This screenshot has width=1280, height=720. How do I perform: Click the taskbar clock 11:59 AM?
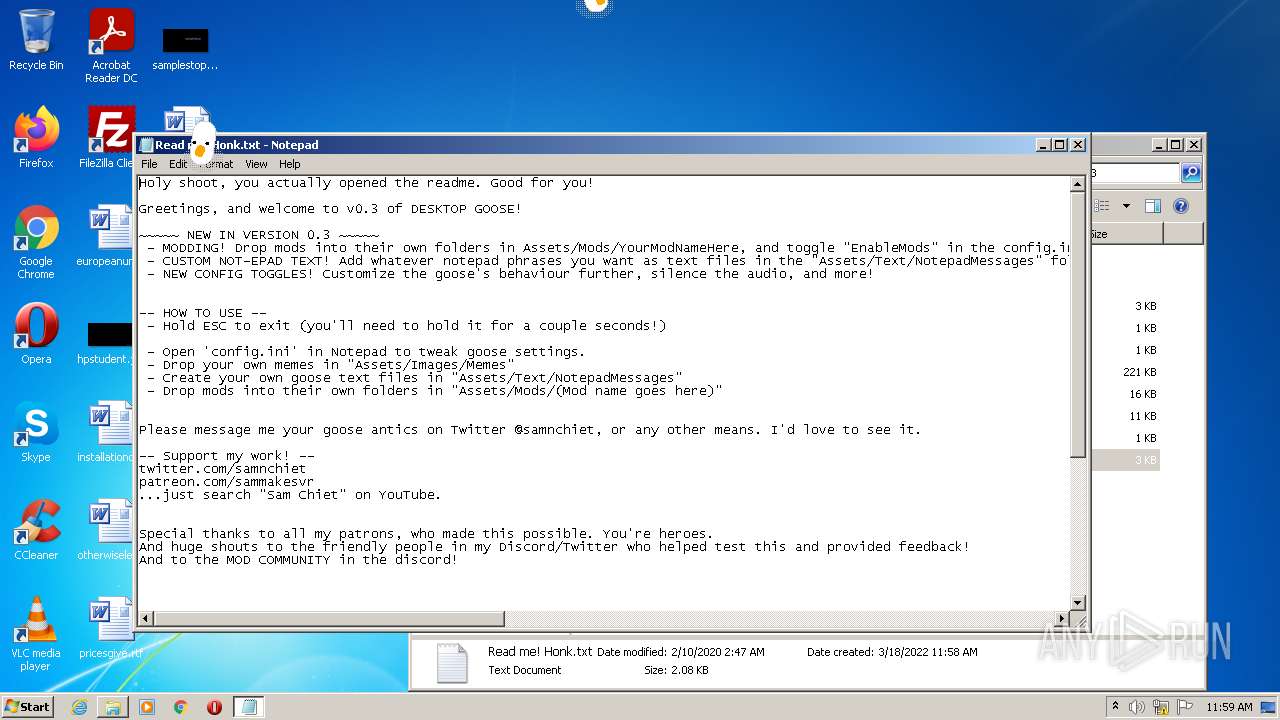coord(1229,707)
